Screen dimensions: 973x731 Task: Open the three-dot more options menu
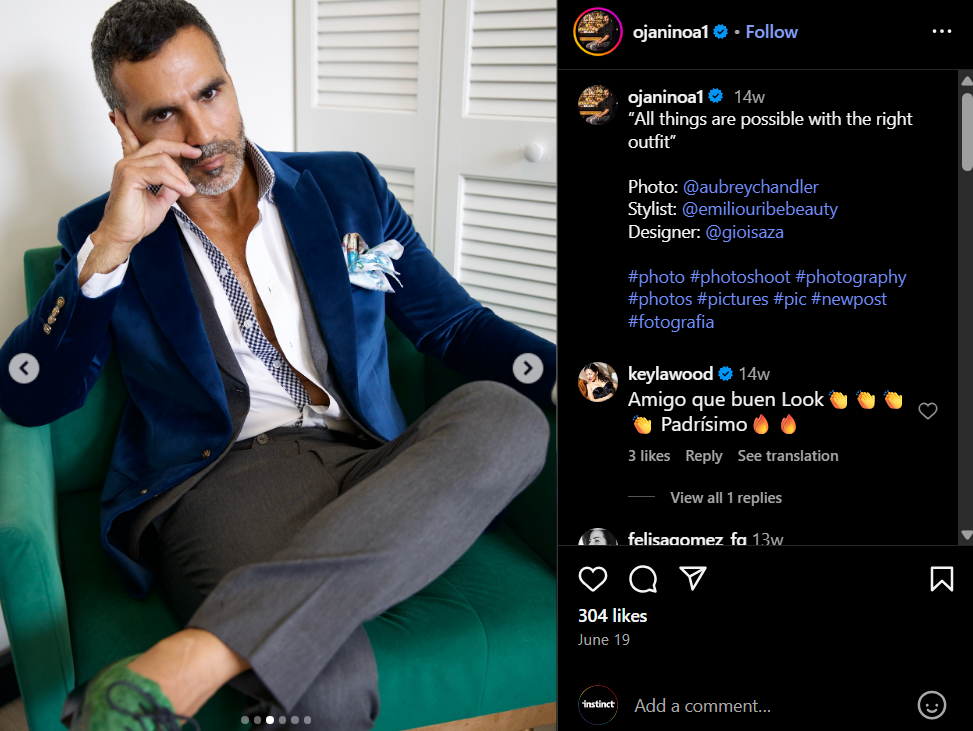tap(941, 32)
